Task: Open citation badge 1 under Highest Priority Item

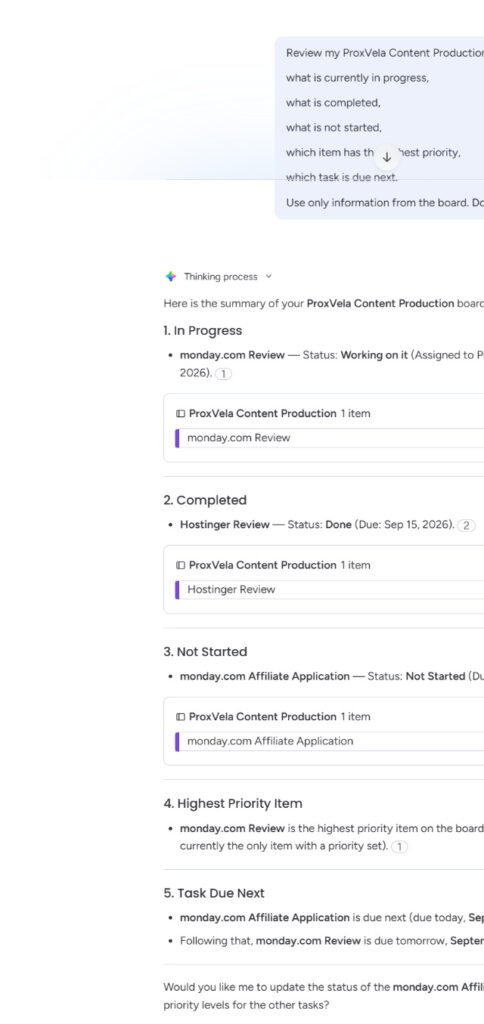Action: [400, 847]
